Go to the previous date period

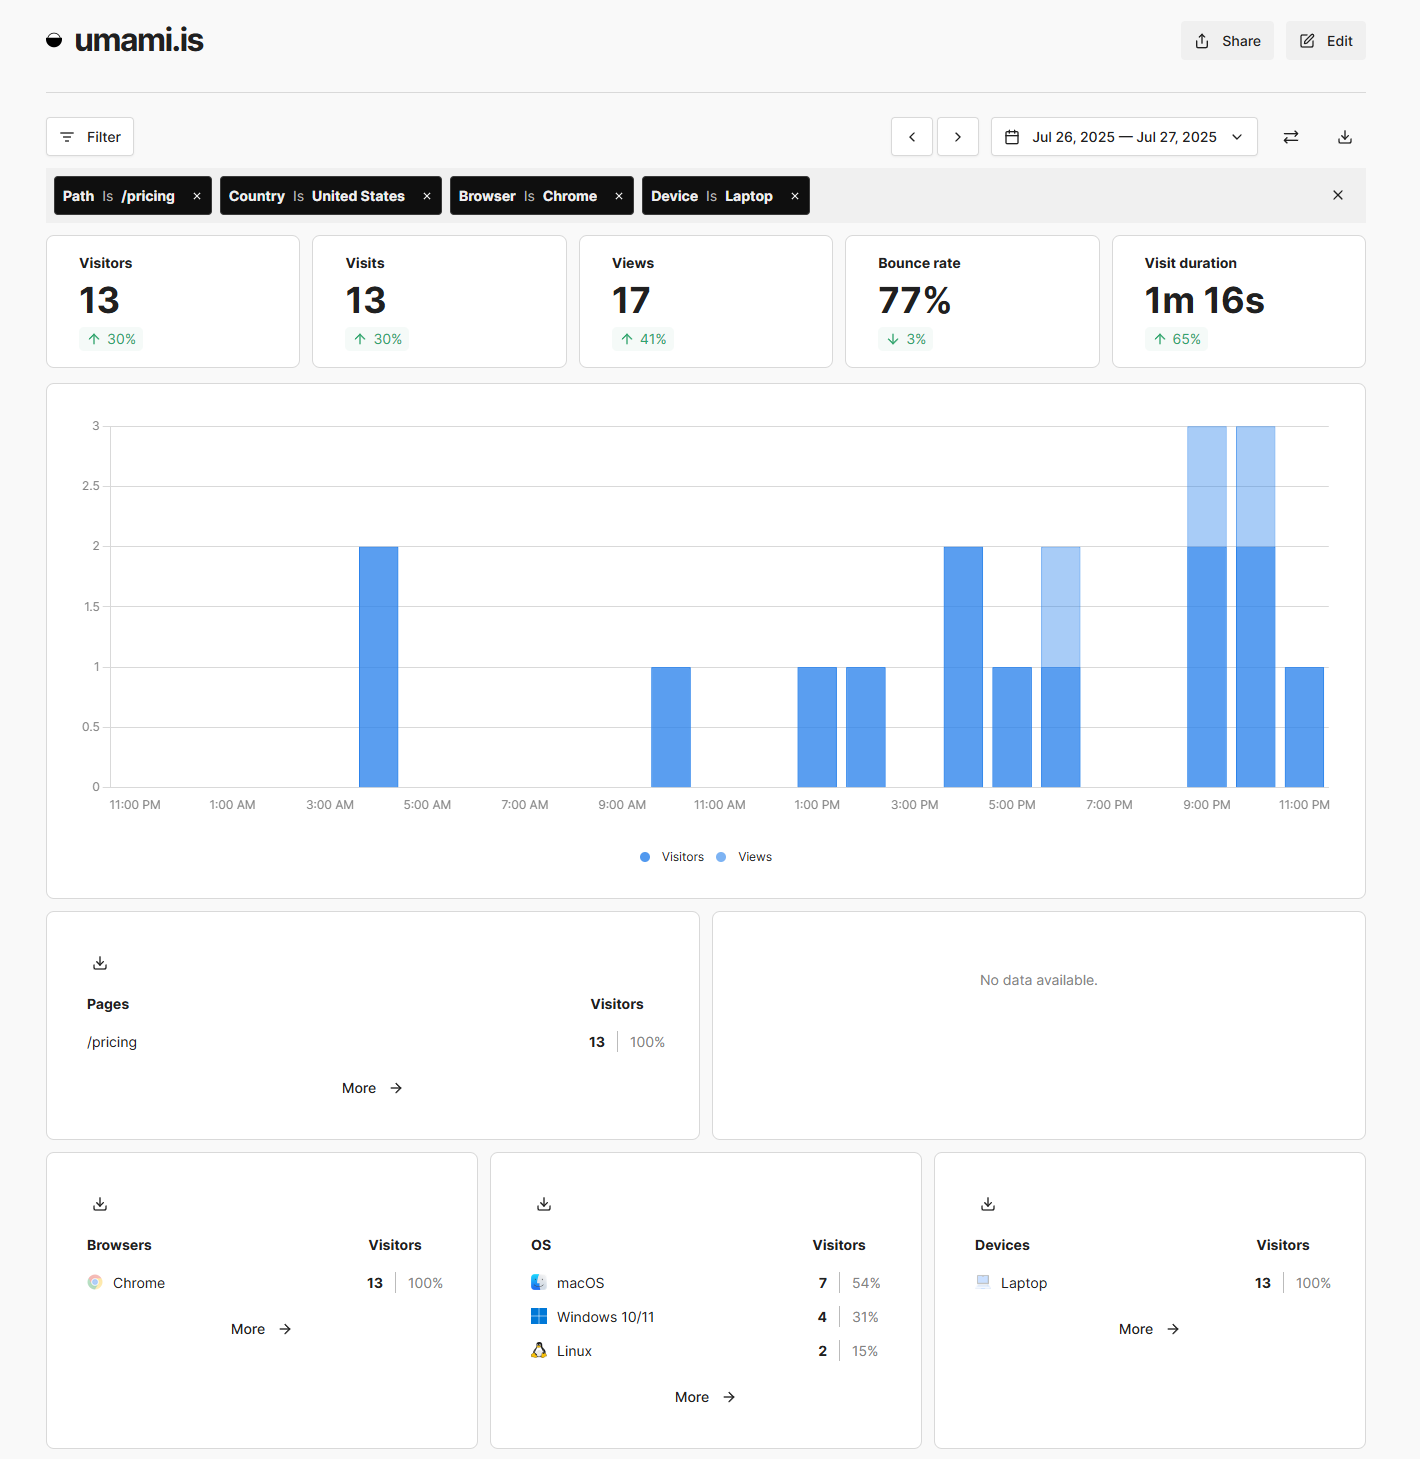pos(912,137)
